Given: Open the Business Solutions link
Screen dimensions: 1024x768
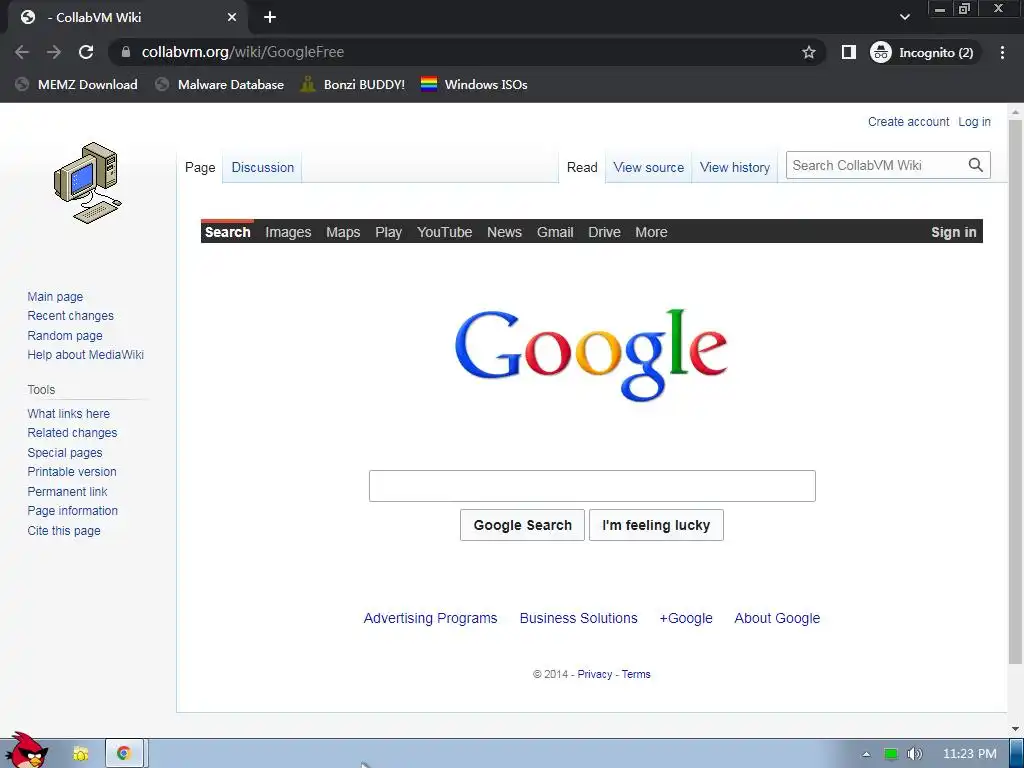Looking at the screenshot, I should click(x=579, y=618).
